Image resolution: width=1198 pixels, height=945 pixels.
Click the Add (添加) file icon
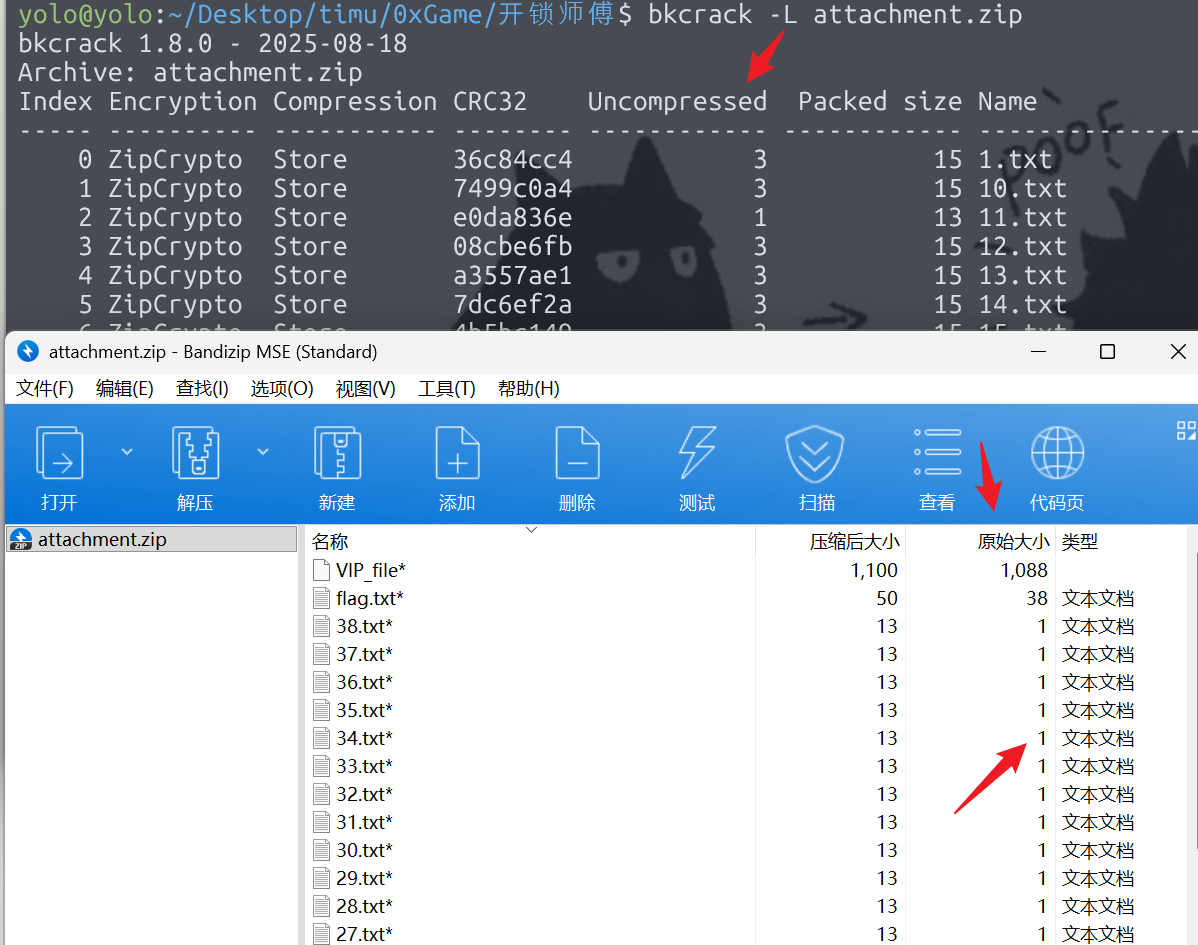tap(457, 455)
